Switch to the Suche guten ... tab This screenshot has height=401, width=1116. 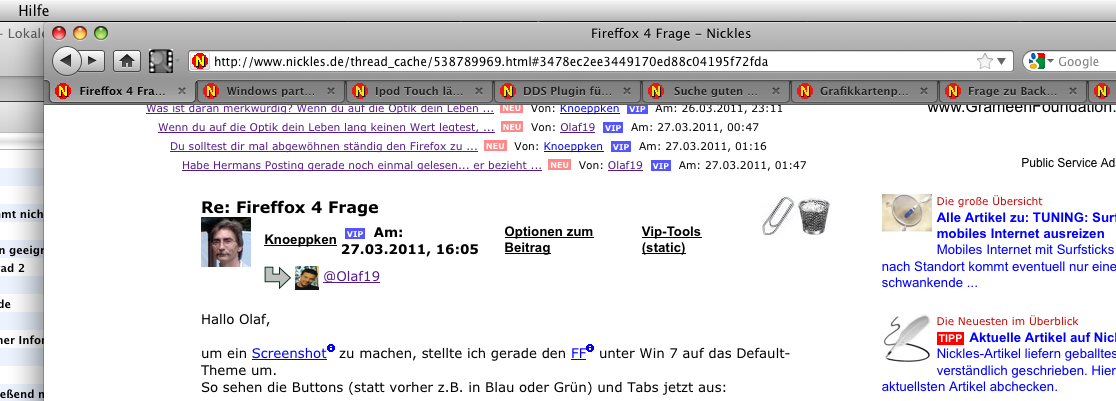click(715, 91)
